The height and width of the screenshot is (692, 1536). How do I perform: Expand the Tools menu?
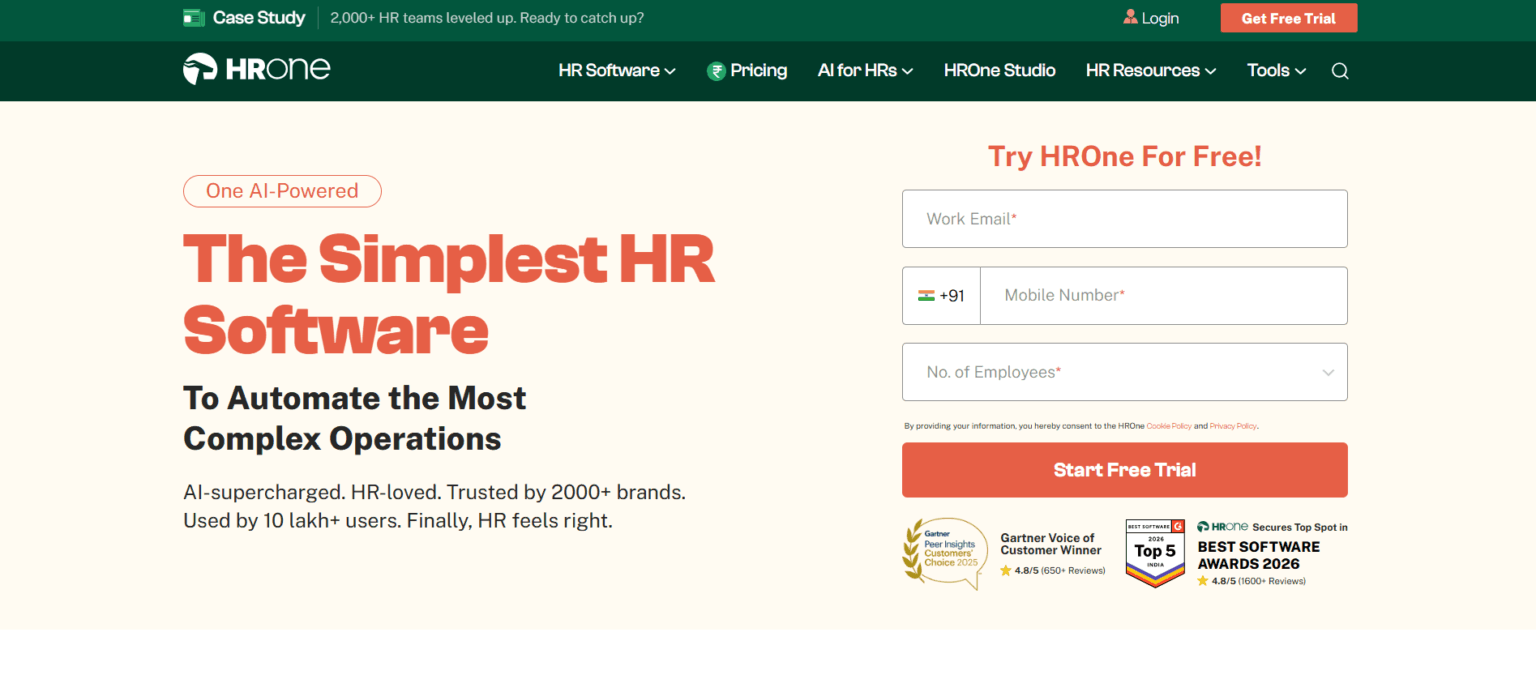tap(1277, 70)
